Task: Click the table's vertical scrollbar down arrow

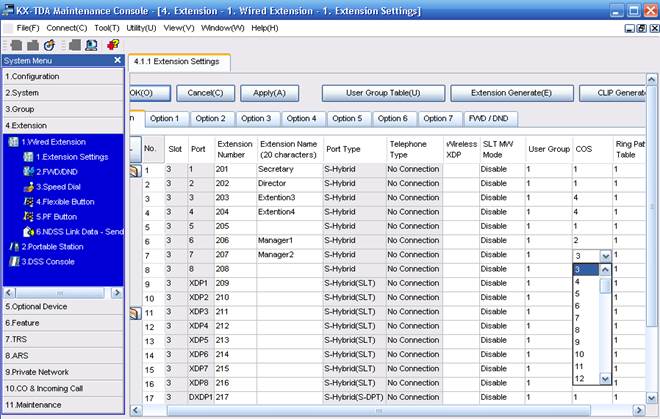Action: [x=652, y=398]
